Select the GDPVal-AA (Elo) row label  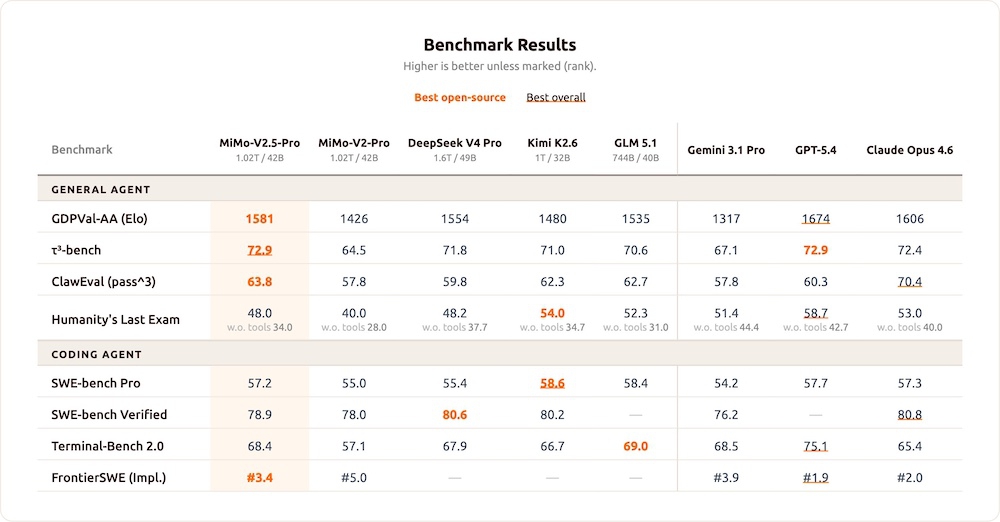(x=99, y=219)
